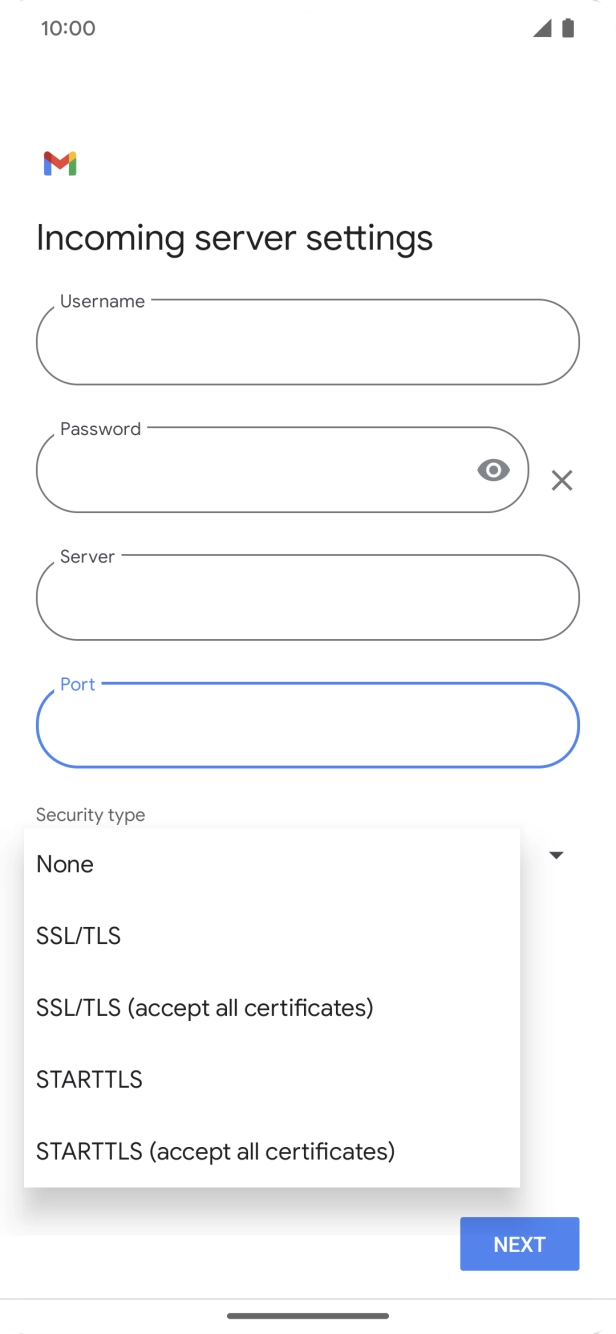Choose the SSL/TLS option
Image resolution: width=616 pixels, height=1334 pixels.
[78, 936]
